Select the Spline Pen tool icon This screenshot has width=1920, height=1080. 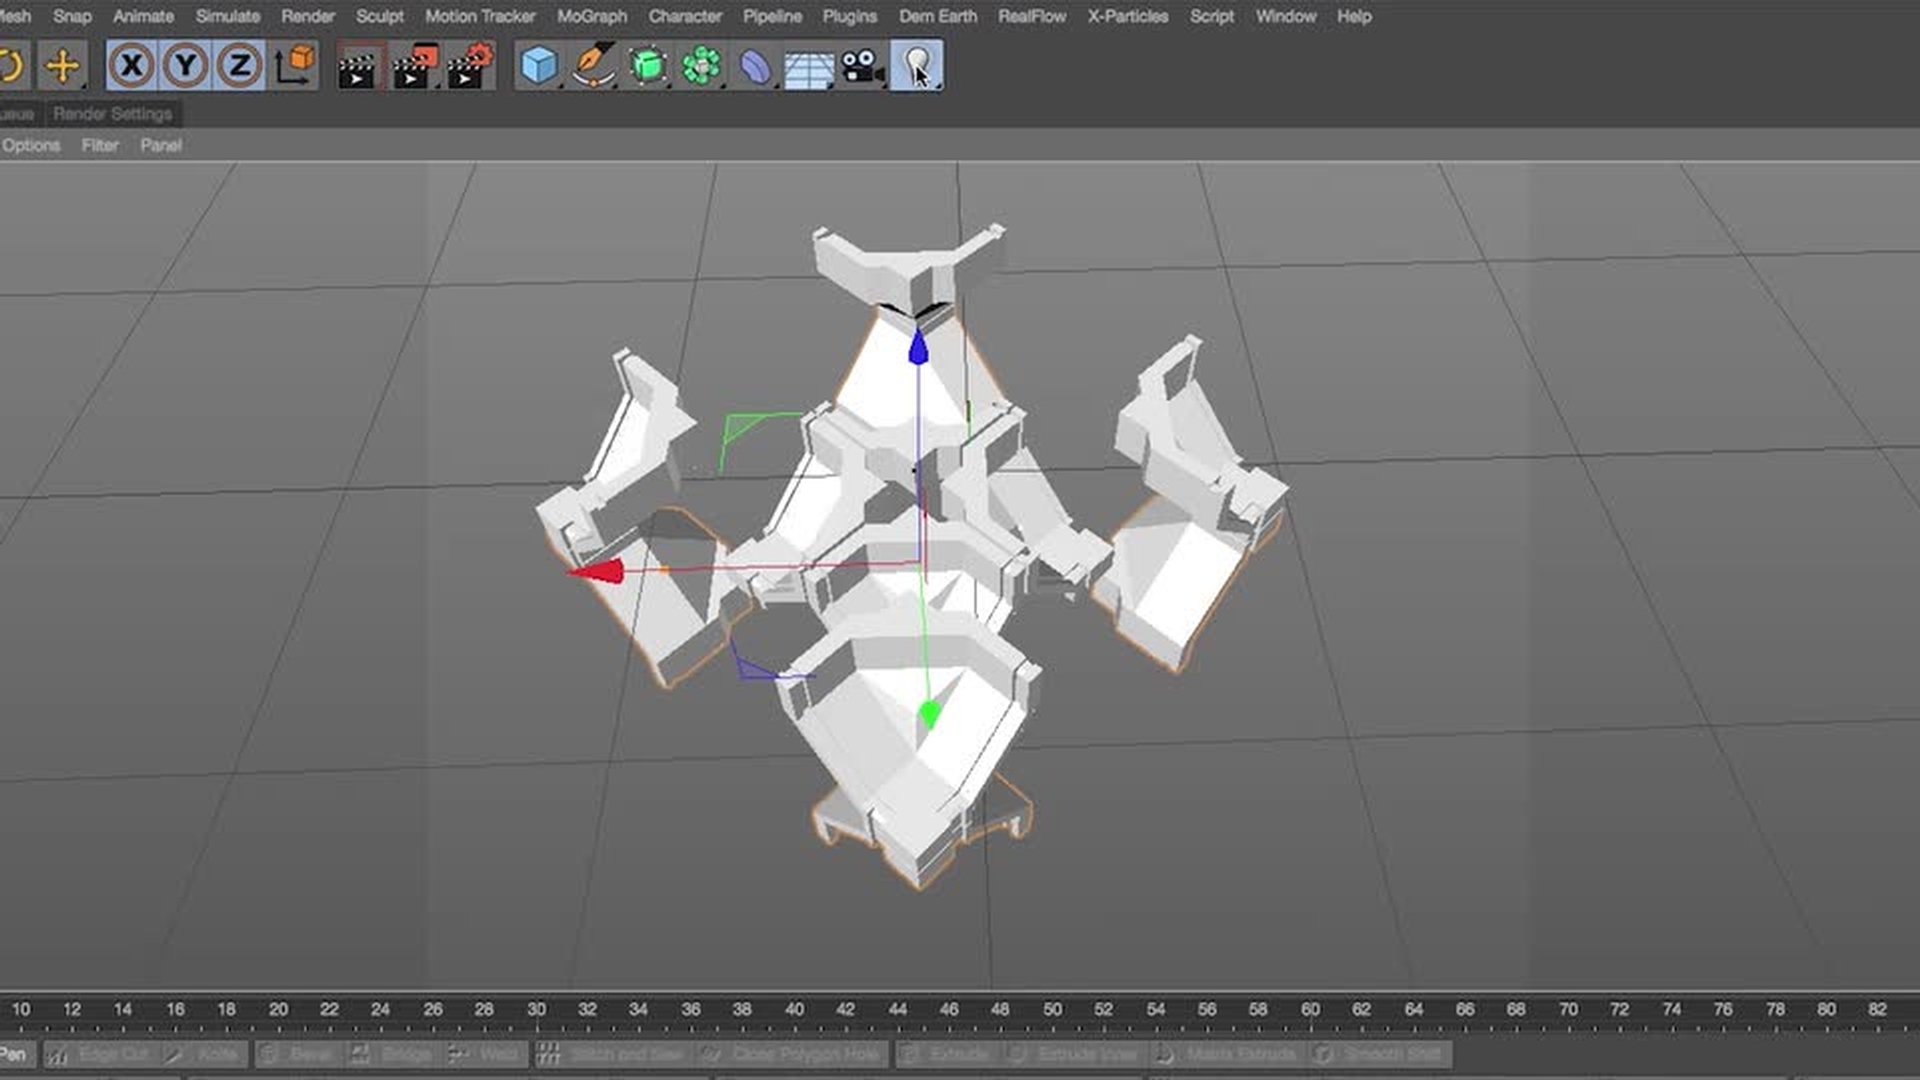point(594,66)
